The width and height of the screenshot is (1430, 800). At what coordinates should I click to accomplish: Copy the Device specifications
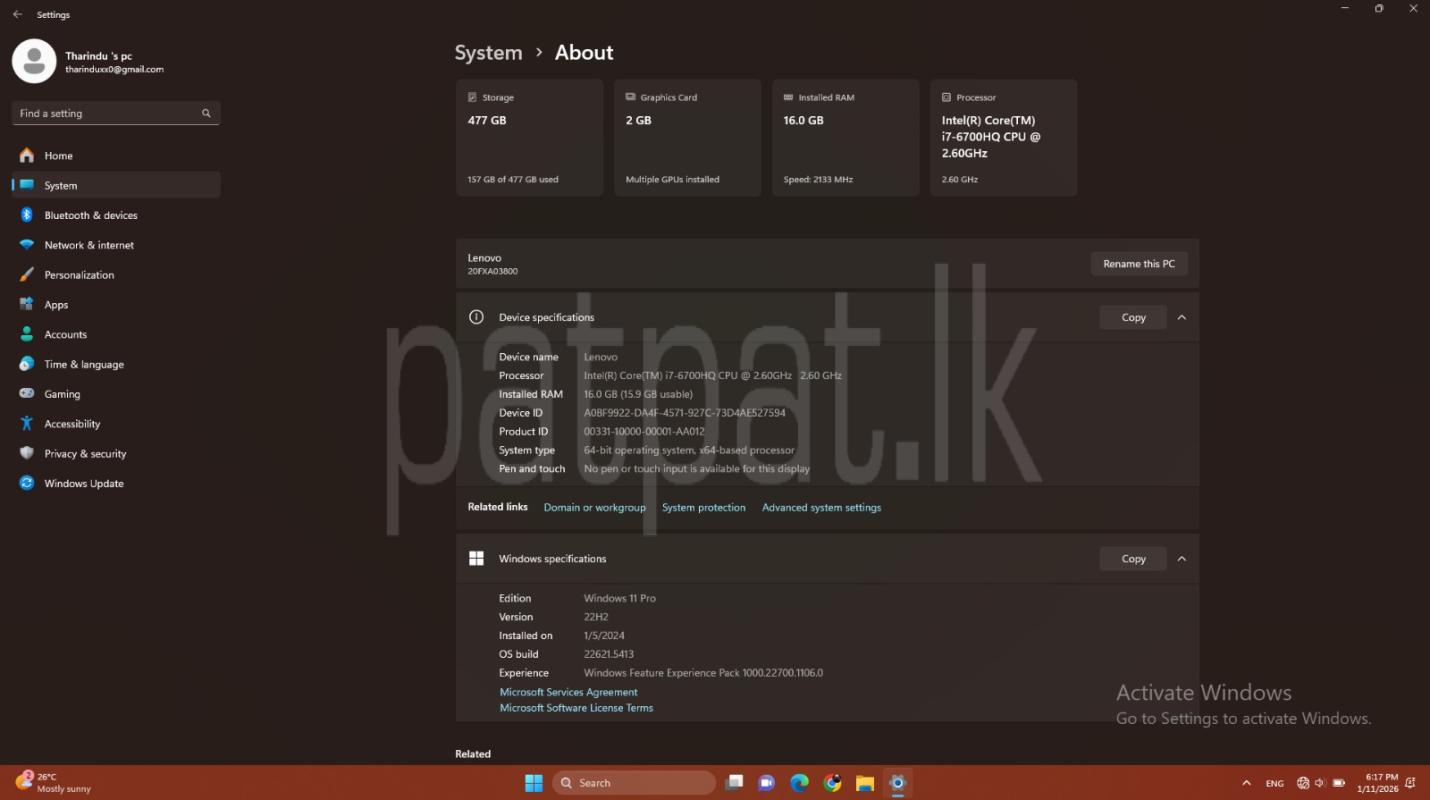click(x=1133, y=317)
